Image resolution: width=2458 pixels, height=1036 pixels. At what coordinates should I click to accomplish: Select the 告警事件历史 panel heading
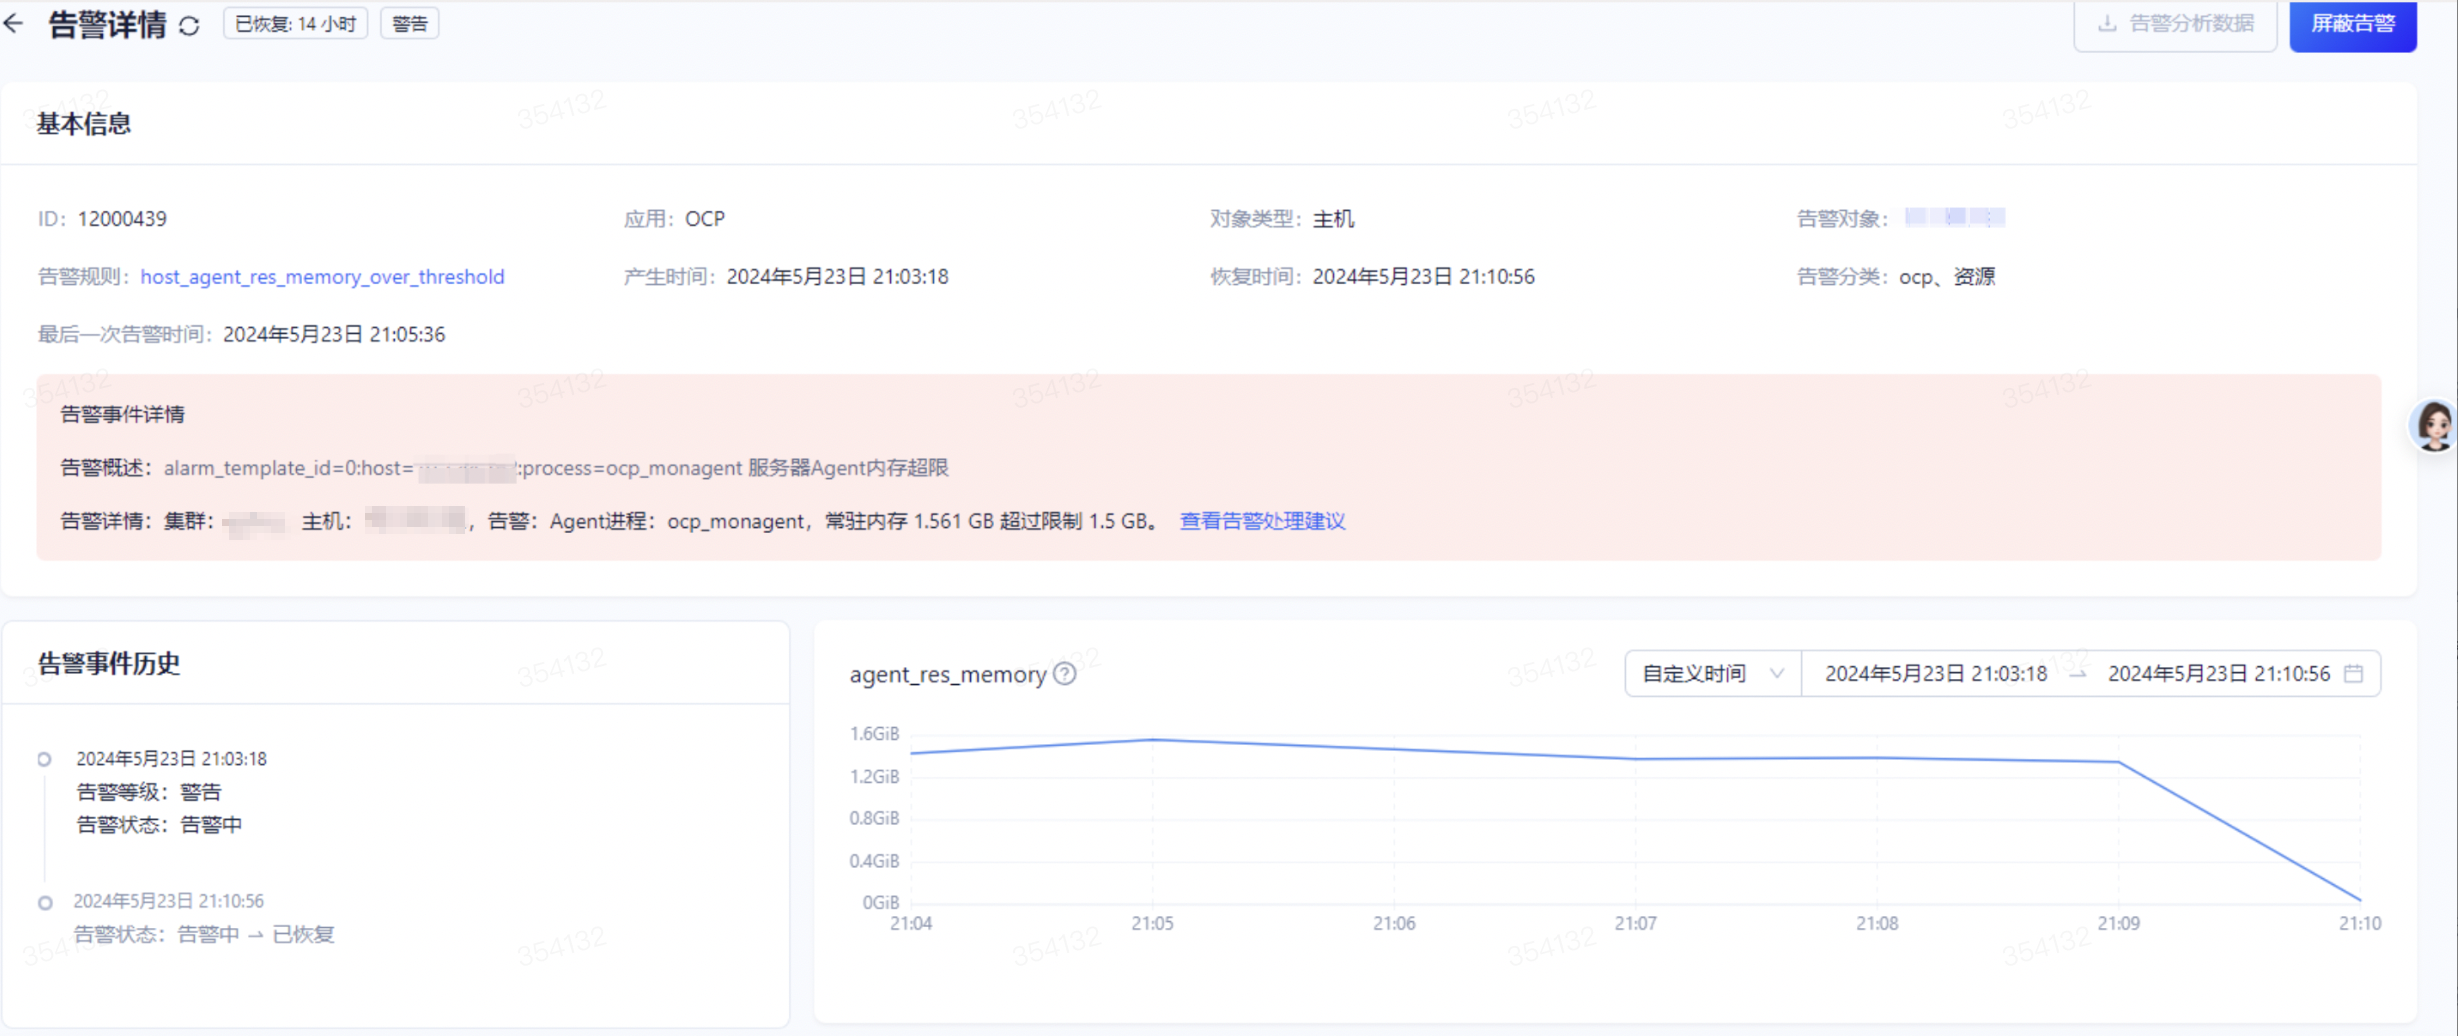[108, 664]
